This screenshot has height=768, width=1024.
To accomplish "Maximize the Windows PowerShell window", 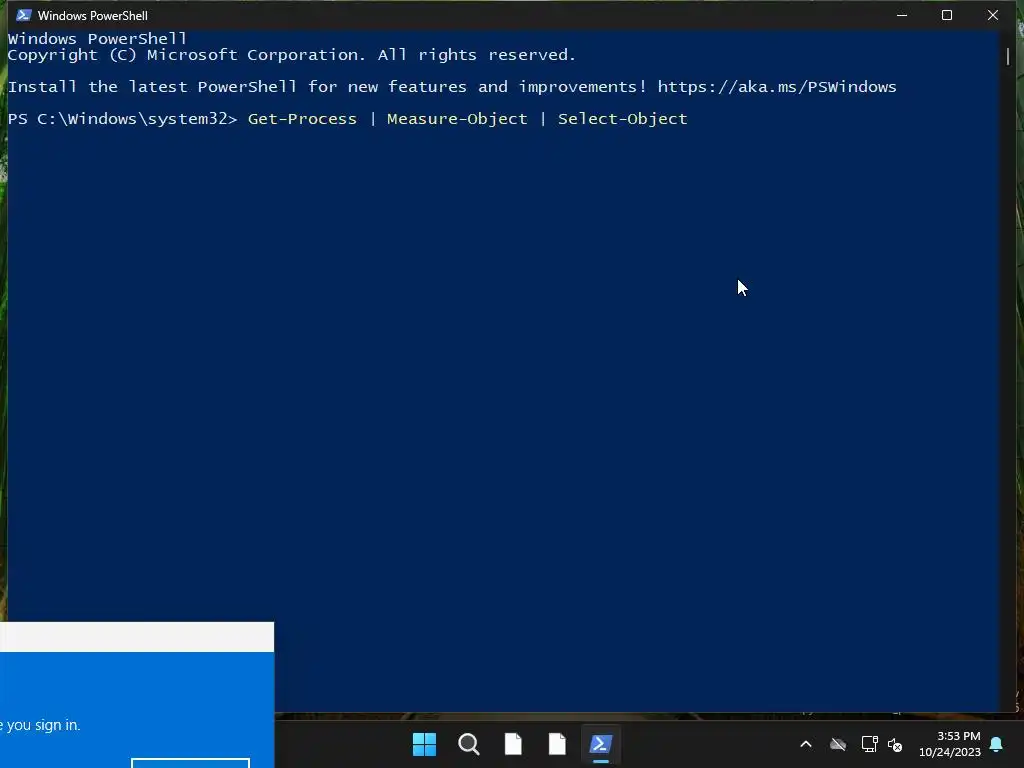I will click(947, 15).
